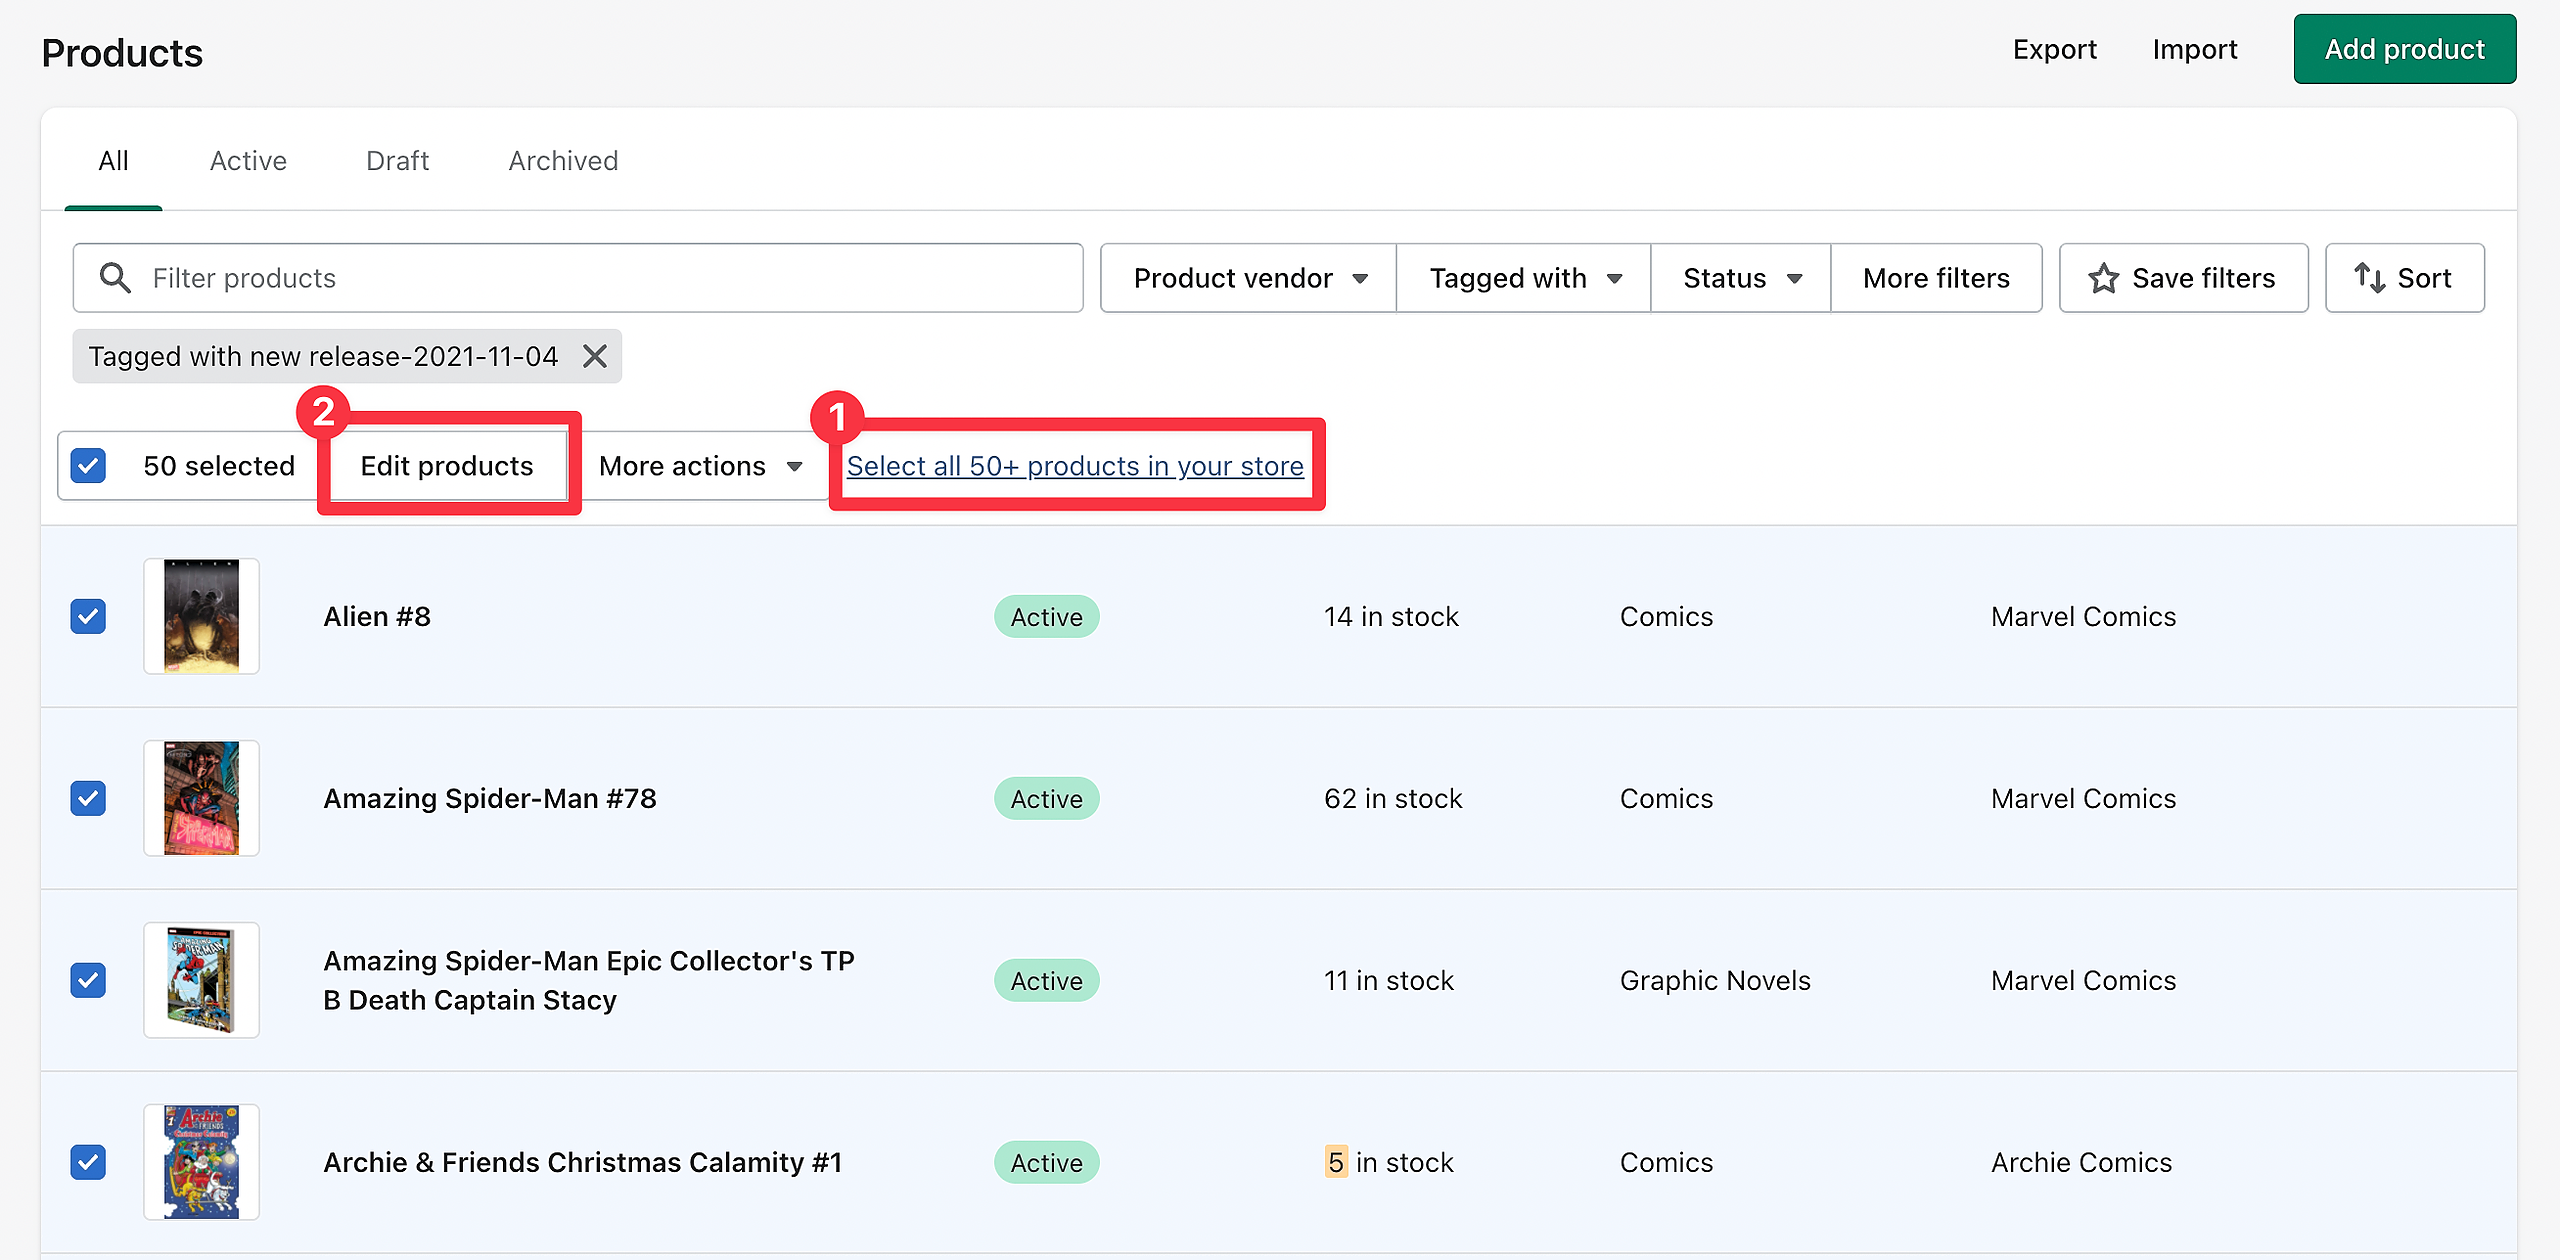Uncheck the Alien #8 product checkbox
This screenshot has height=1260, width=2560.
coord(89,616)
